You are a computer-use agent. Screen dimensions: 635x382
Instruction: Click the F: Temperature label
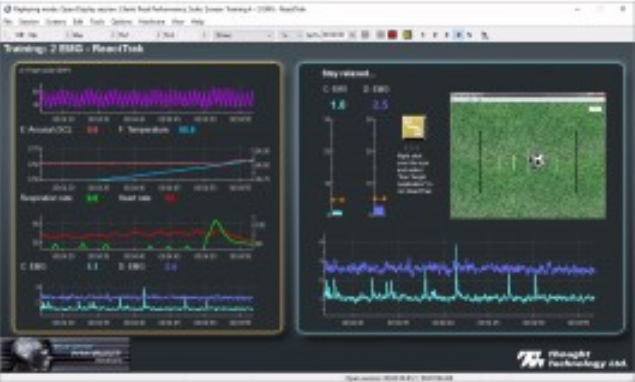144,130
